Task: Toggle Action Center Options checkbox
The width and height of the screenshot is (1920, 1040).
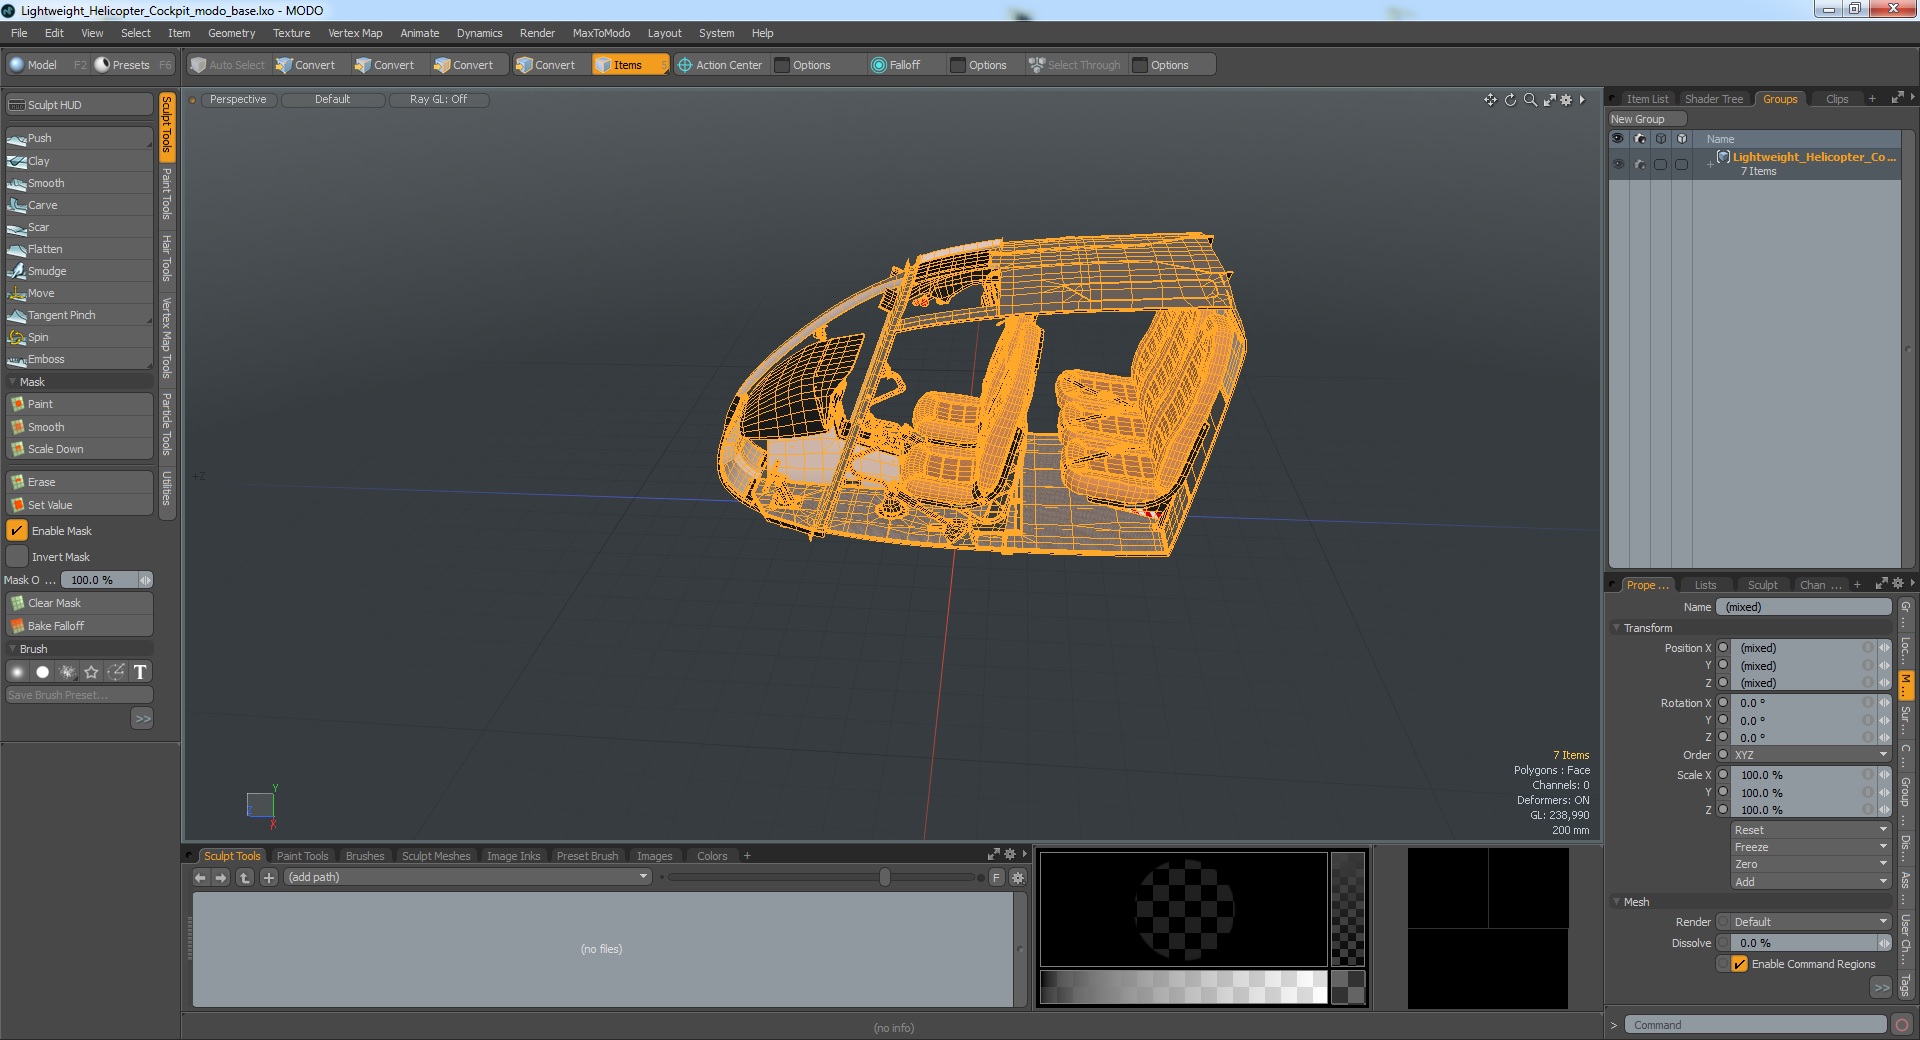Action: (783, 65)
